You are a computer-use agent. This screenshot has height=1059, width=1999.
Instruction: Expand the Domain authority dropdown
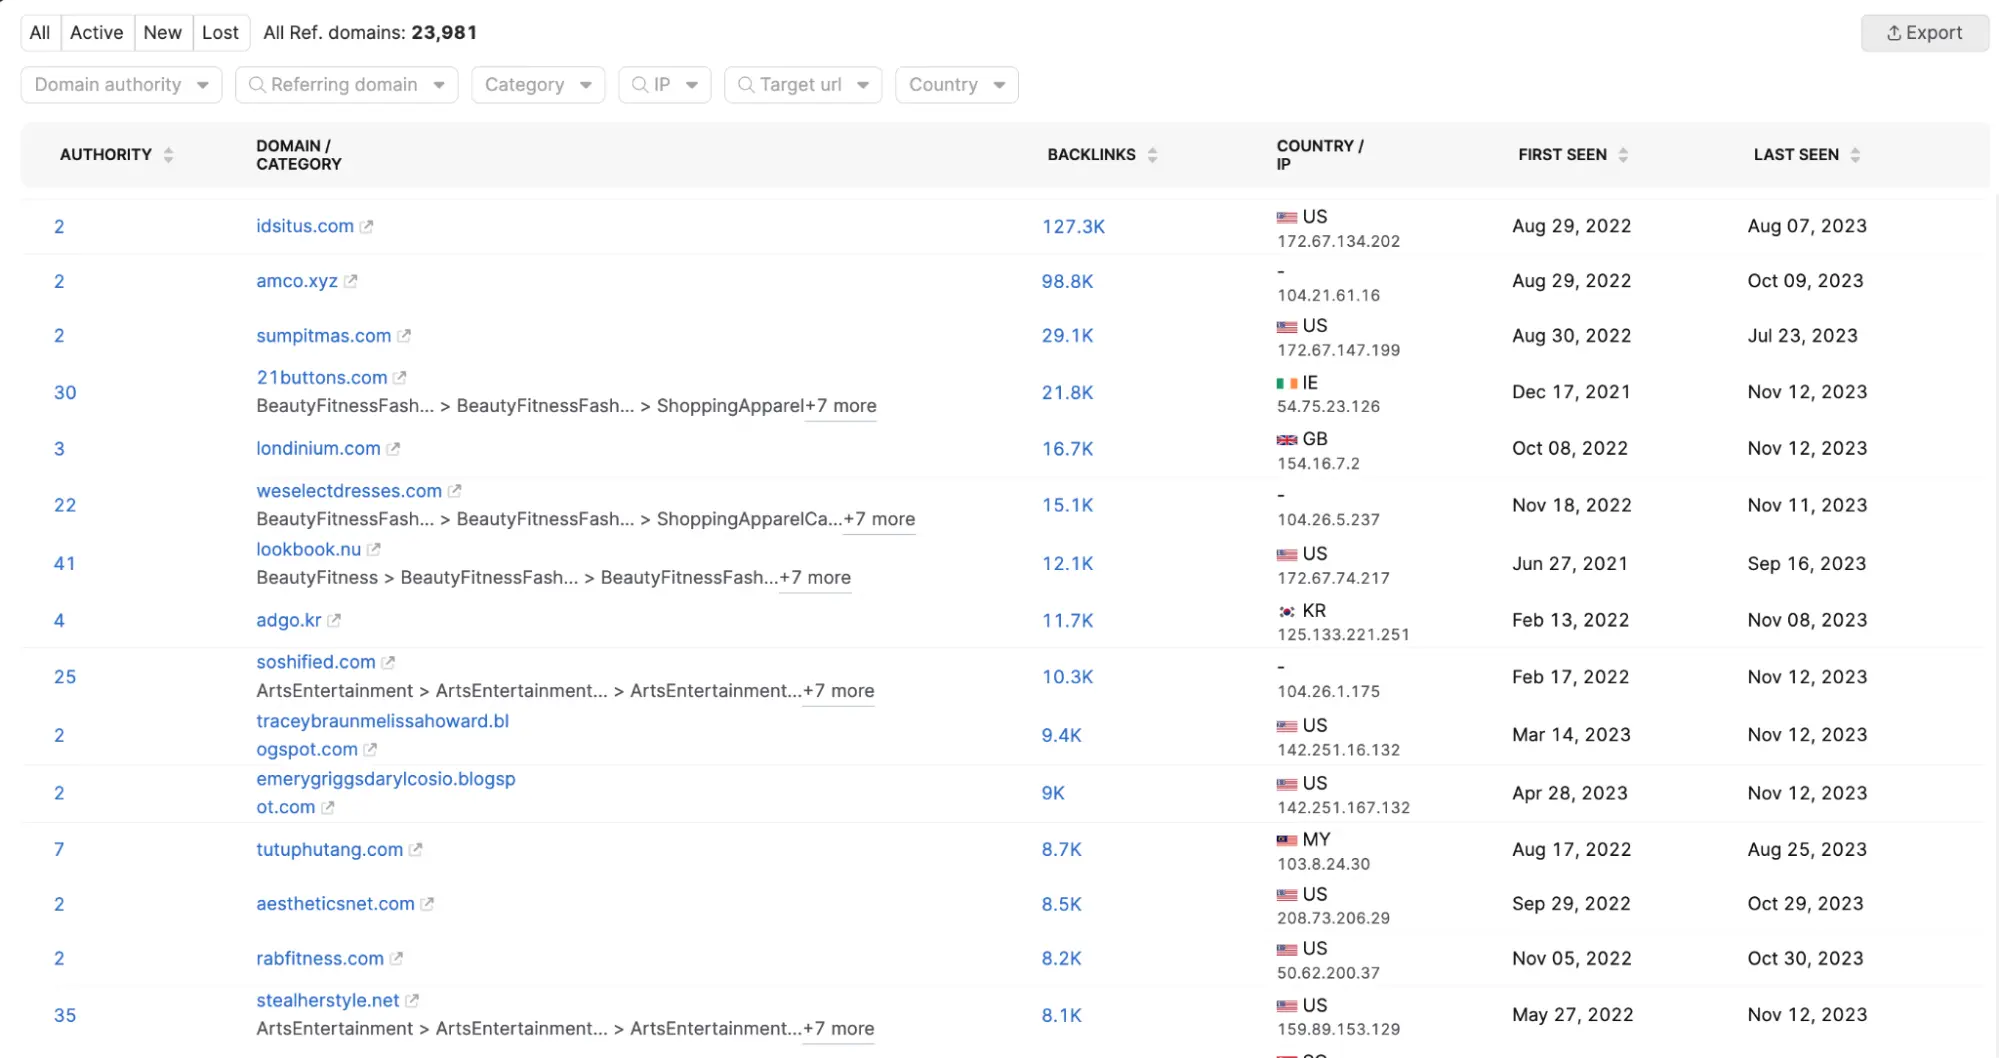tap(121, 85)
